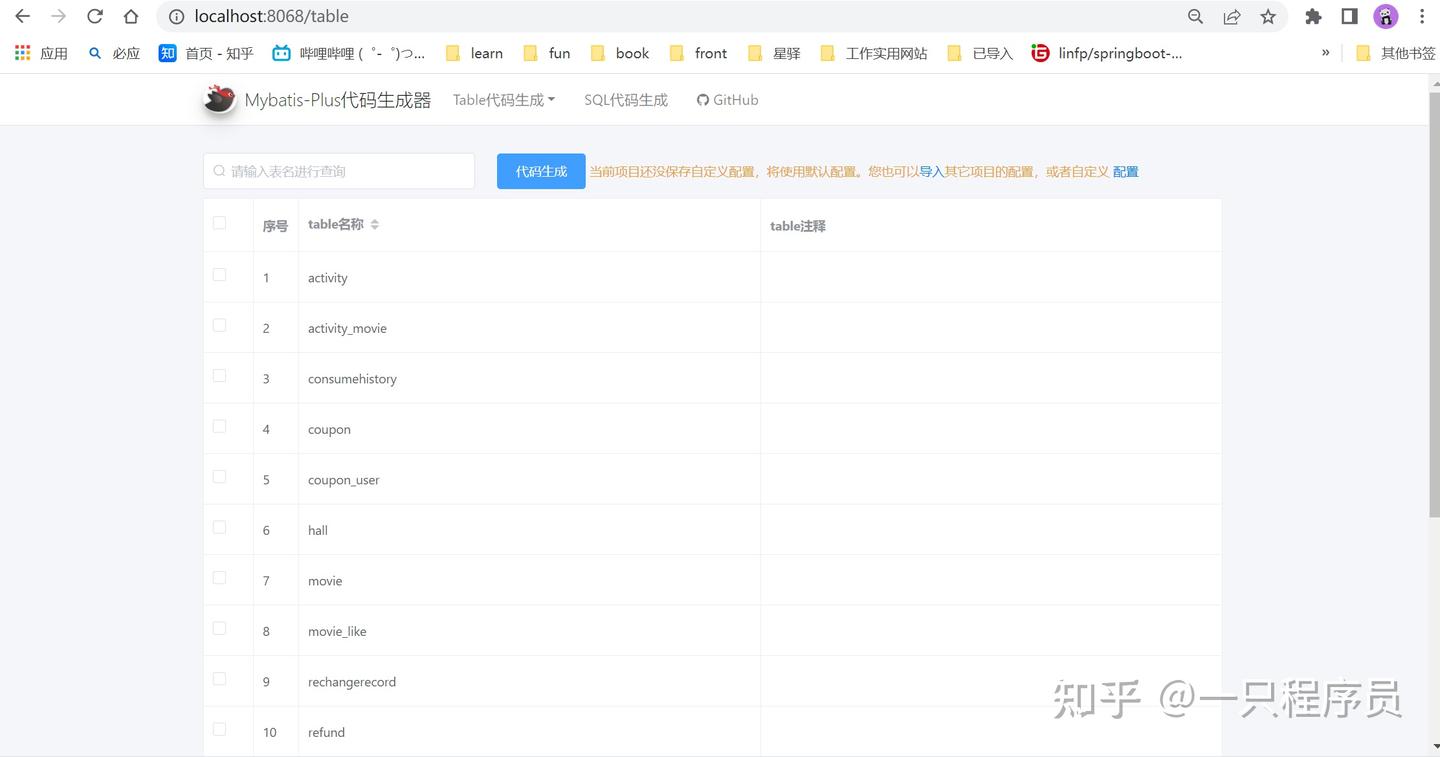Open the Chrome three-dot menu
Viewport: 1440px width, 757px height.
(1422, 16)
